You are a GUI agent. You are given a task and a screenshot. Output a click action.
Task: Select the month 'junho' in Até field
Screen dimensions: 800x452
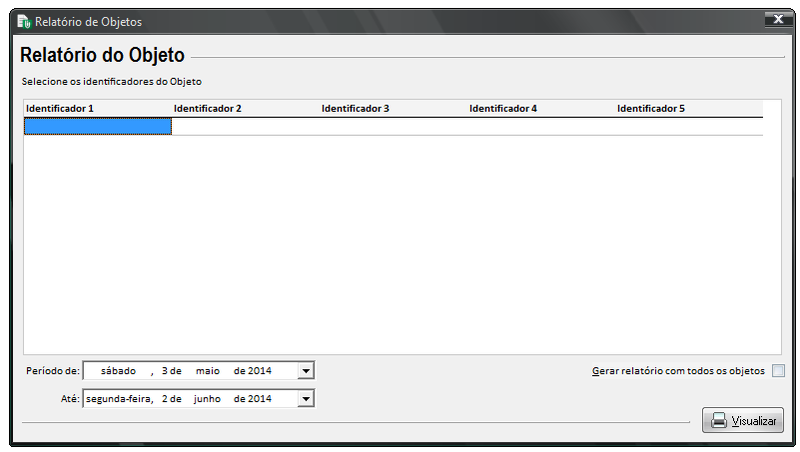pos(208,399)
